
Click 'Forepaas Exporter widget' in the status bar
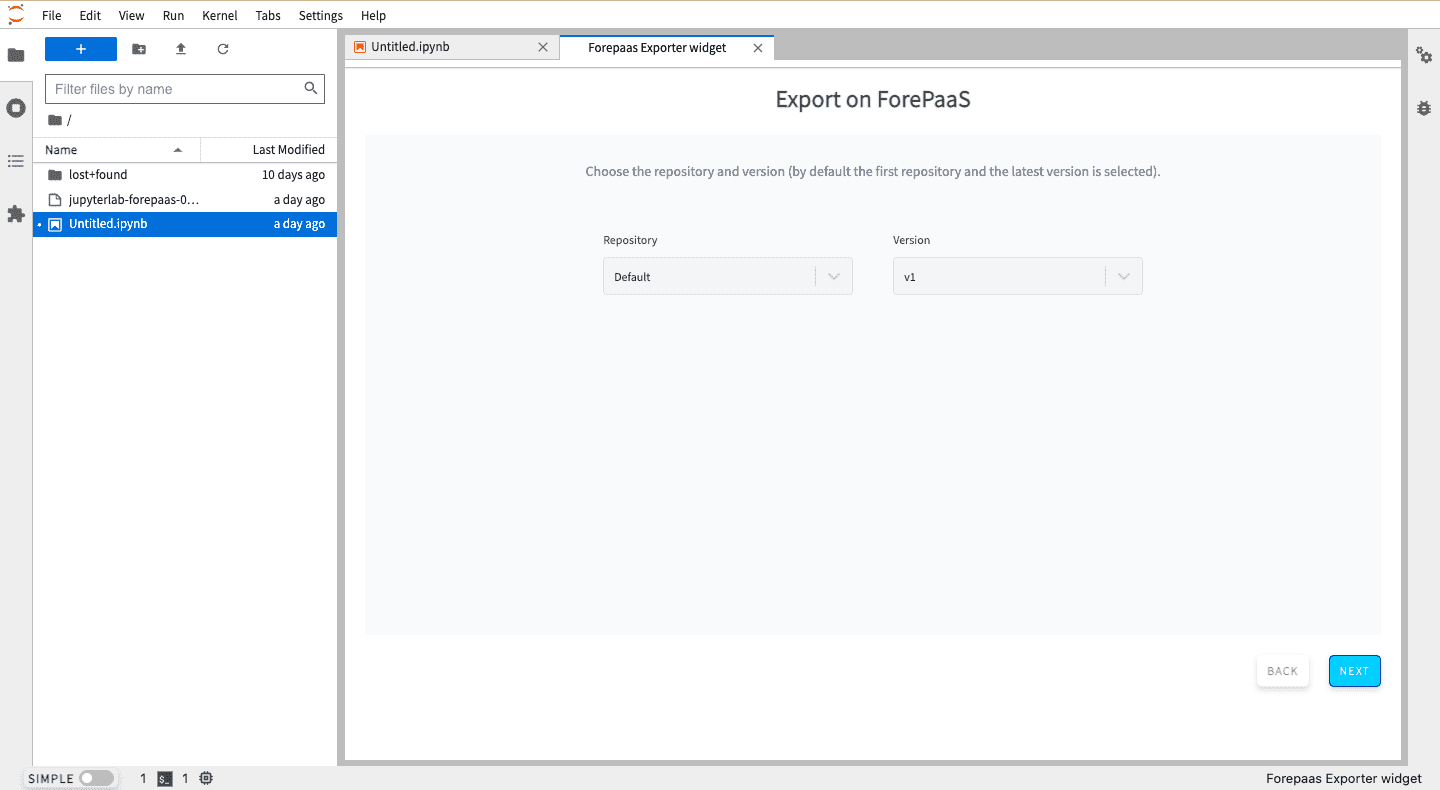coord(1344,778)
